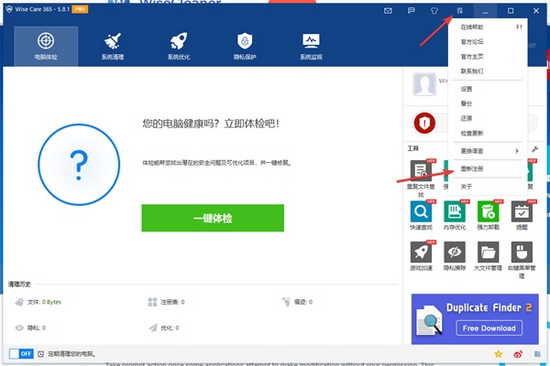Click the user avatar picture
The height and width of the screenshot is (366, 550).
coord(424,84)
